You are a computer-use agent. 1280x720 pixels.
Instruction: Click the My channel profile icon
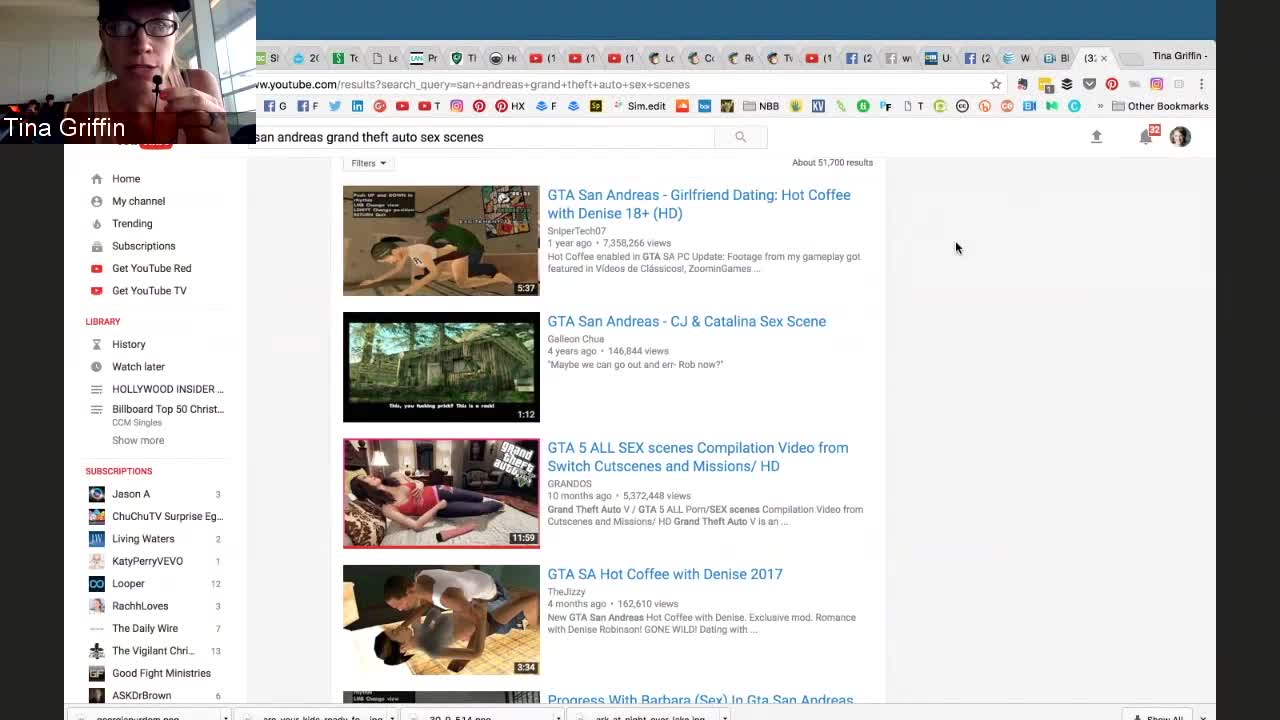point(96,201)
